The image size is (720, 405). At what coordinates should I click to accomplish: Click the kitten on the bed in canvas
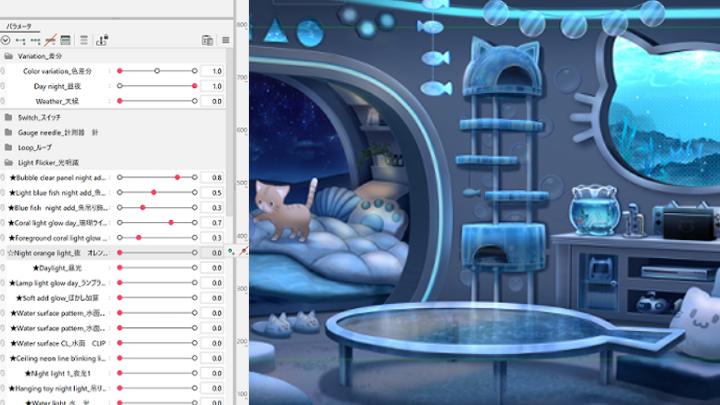pos(286,209)
